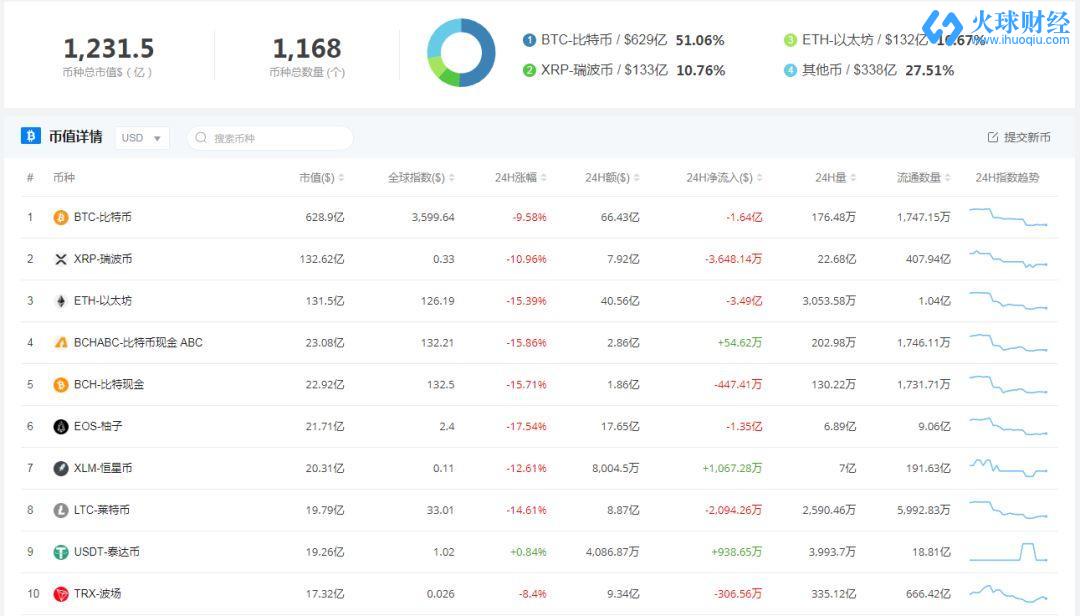The width and height of the screenshot is (1080, 616).
Task: Open ETH-以太坊 coin details
Action: 103,301
